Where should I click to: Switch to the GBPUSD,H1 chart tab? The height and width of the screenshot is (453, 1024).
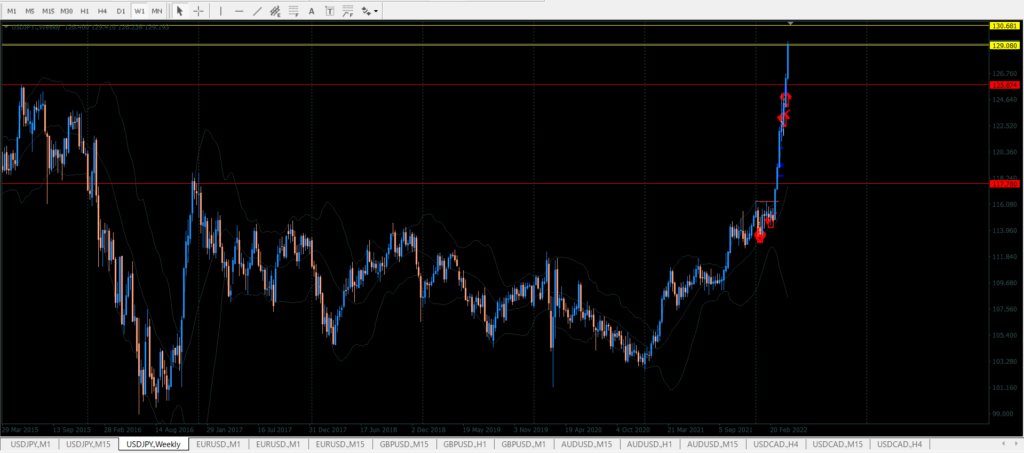coord(467,443)
